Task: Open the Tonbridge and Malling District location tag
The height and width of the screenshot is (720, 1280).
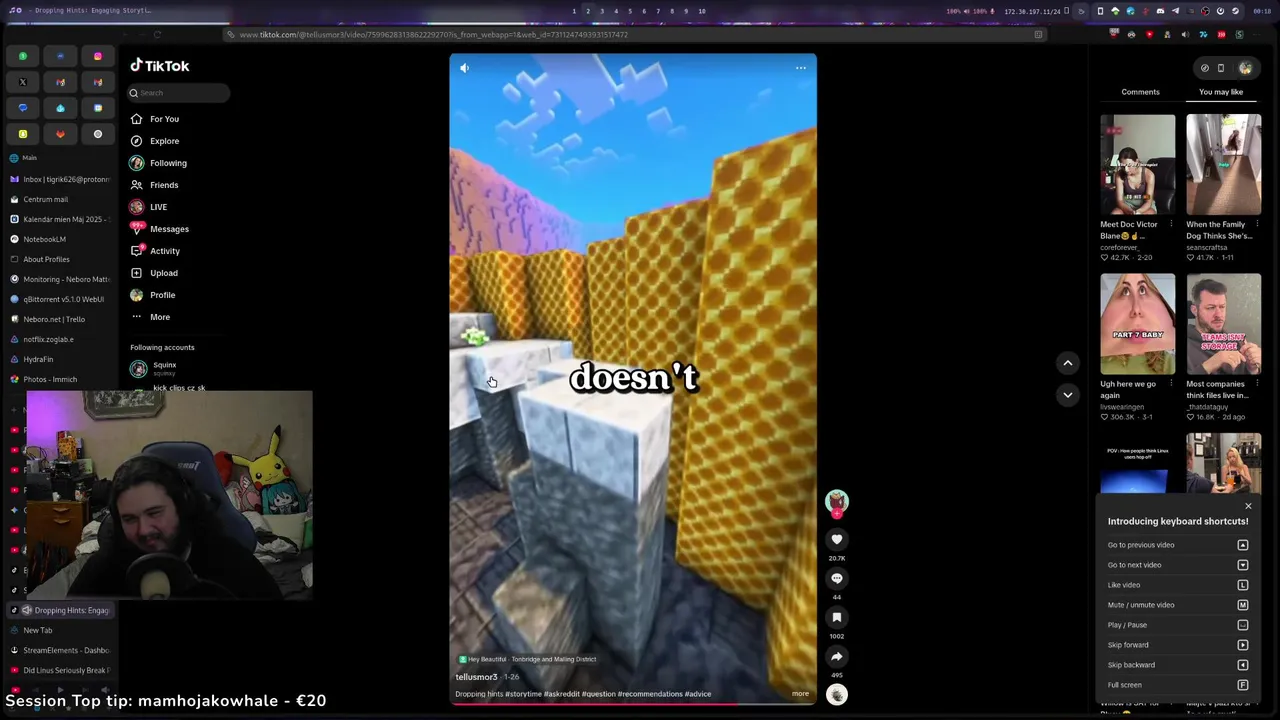Action: [528, 659]
